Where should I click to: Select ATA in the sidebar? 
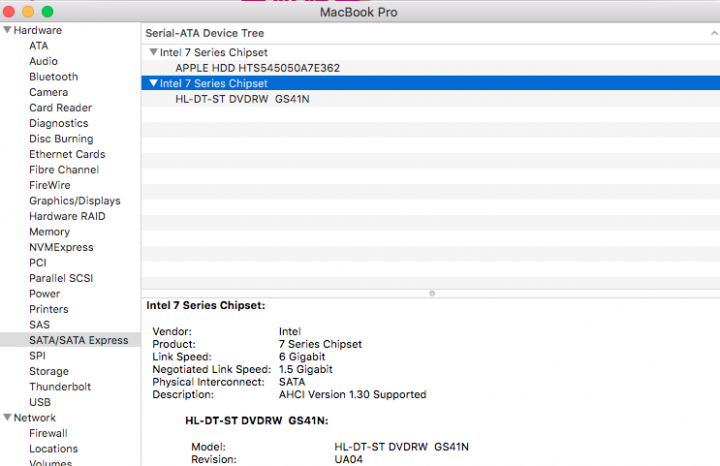tap(39, 45)
